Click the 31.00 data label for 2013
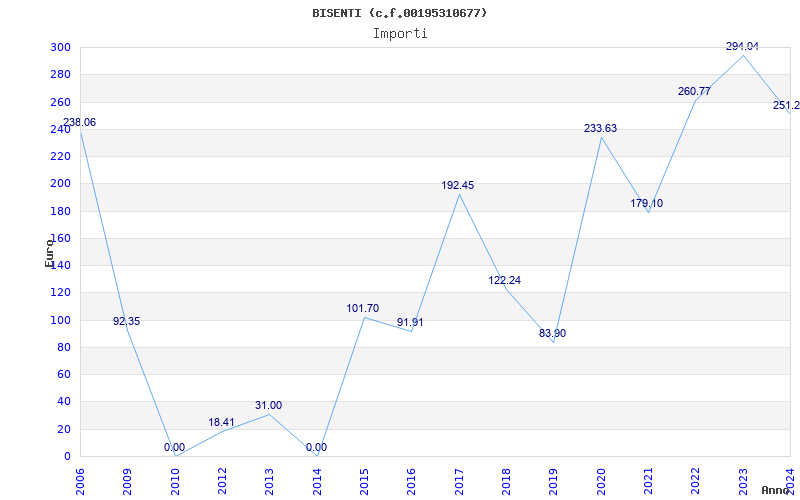This screenshot has height=500, width=800. (x=268, y=406)
